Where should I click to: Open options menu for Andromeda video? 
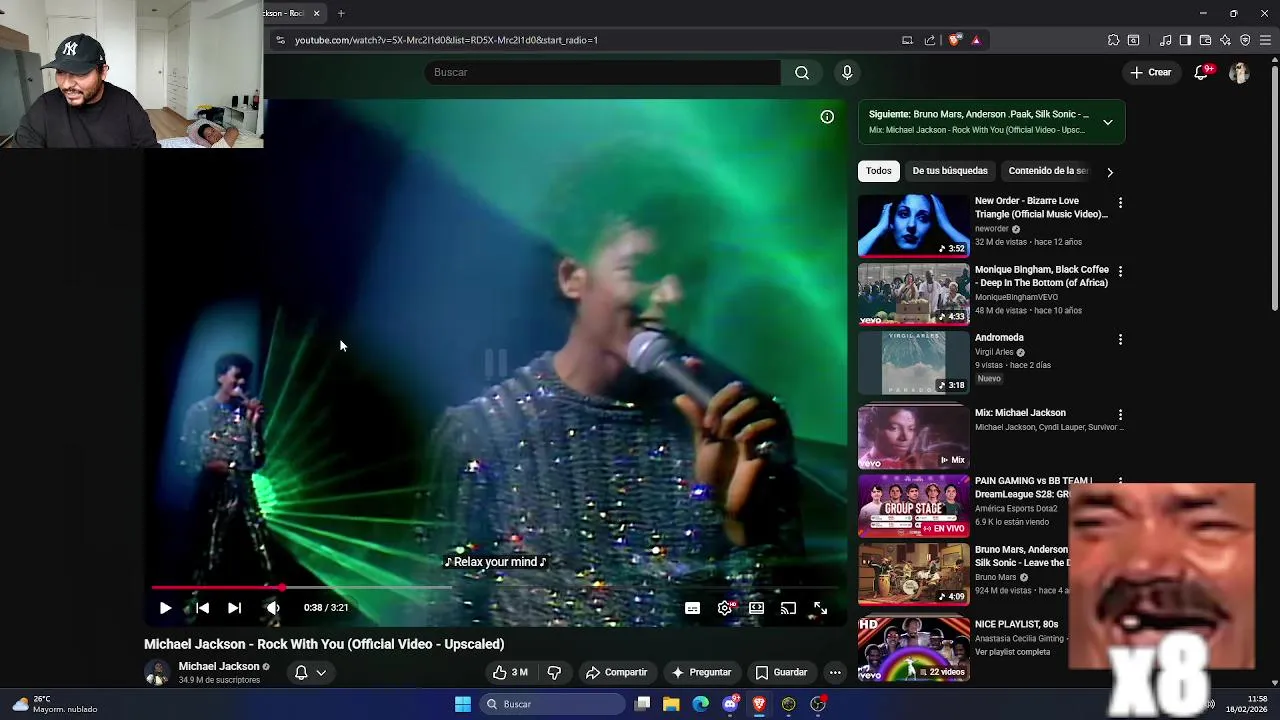point(1120,340)
